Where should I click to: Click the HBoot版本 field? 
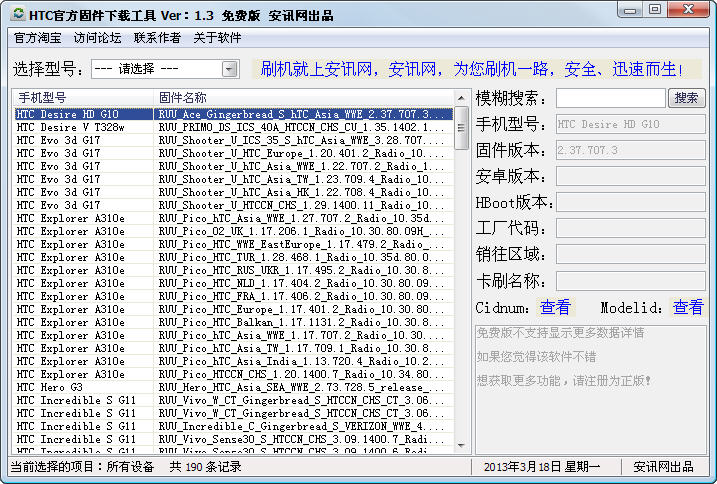coord(631,202)
